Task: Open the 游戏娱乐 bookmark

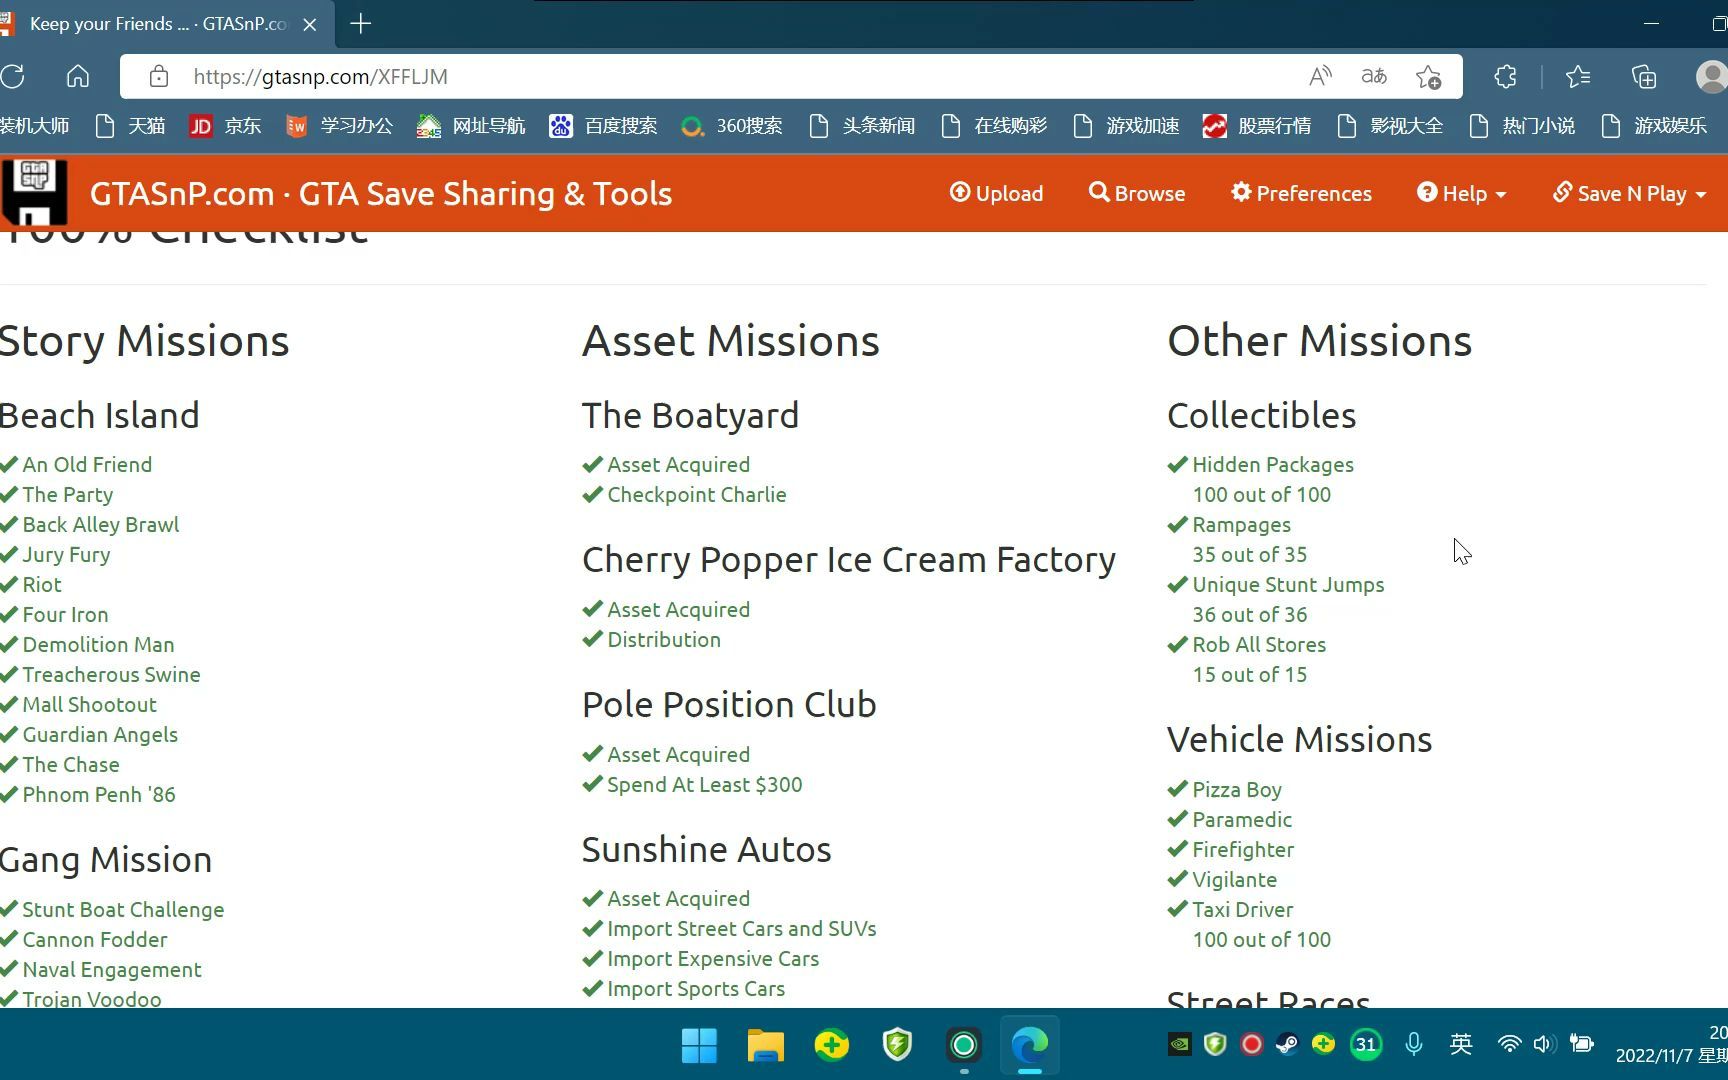Action: pyautogui.click(x=1654, y=126)
